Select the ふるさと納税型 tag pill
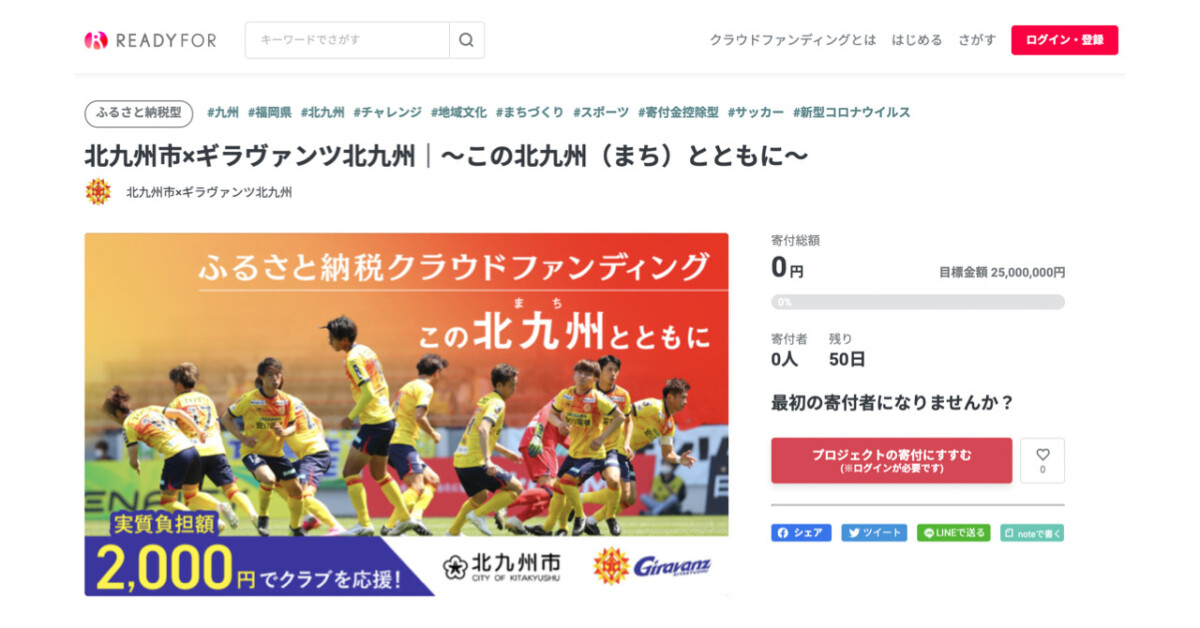 139,113
